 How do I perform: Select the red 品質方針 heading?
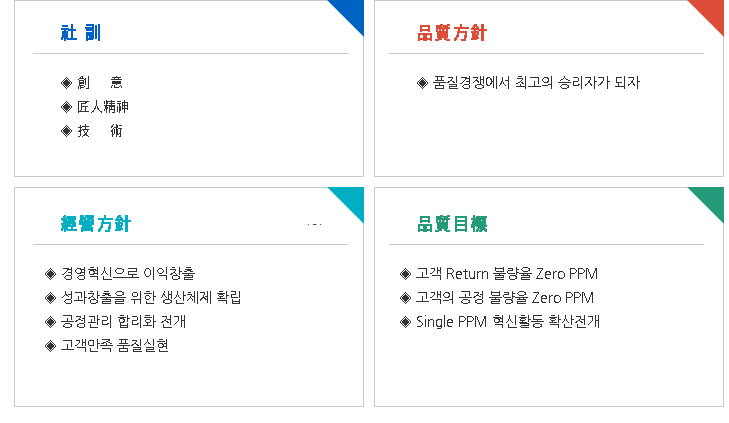pos(452,33)
